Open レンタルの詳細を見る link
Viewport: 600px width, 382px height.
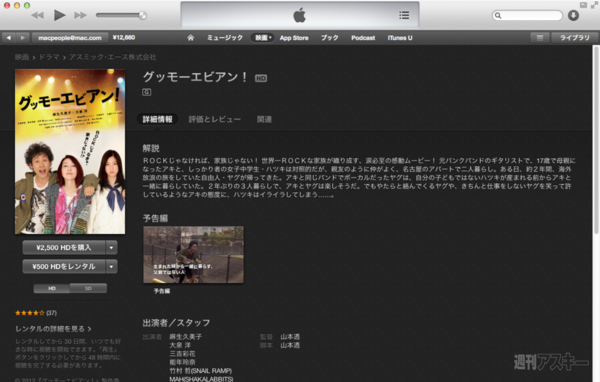[x=53, y=329]
